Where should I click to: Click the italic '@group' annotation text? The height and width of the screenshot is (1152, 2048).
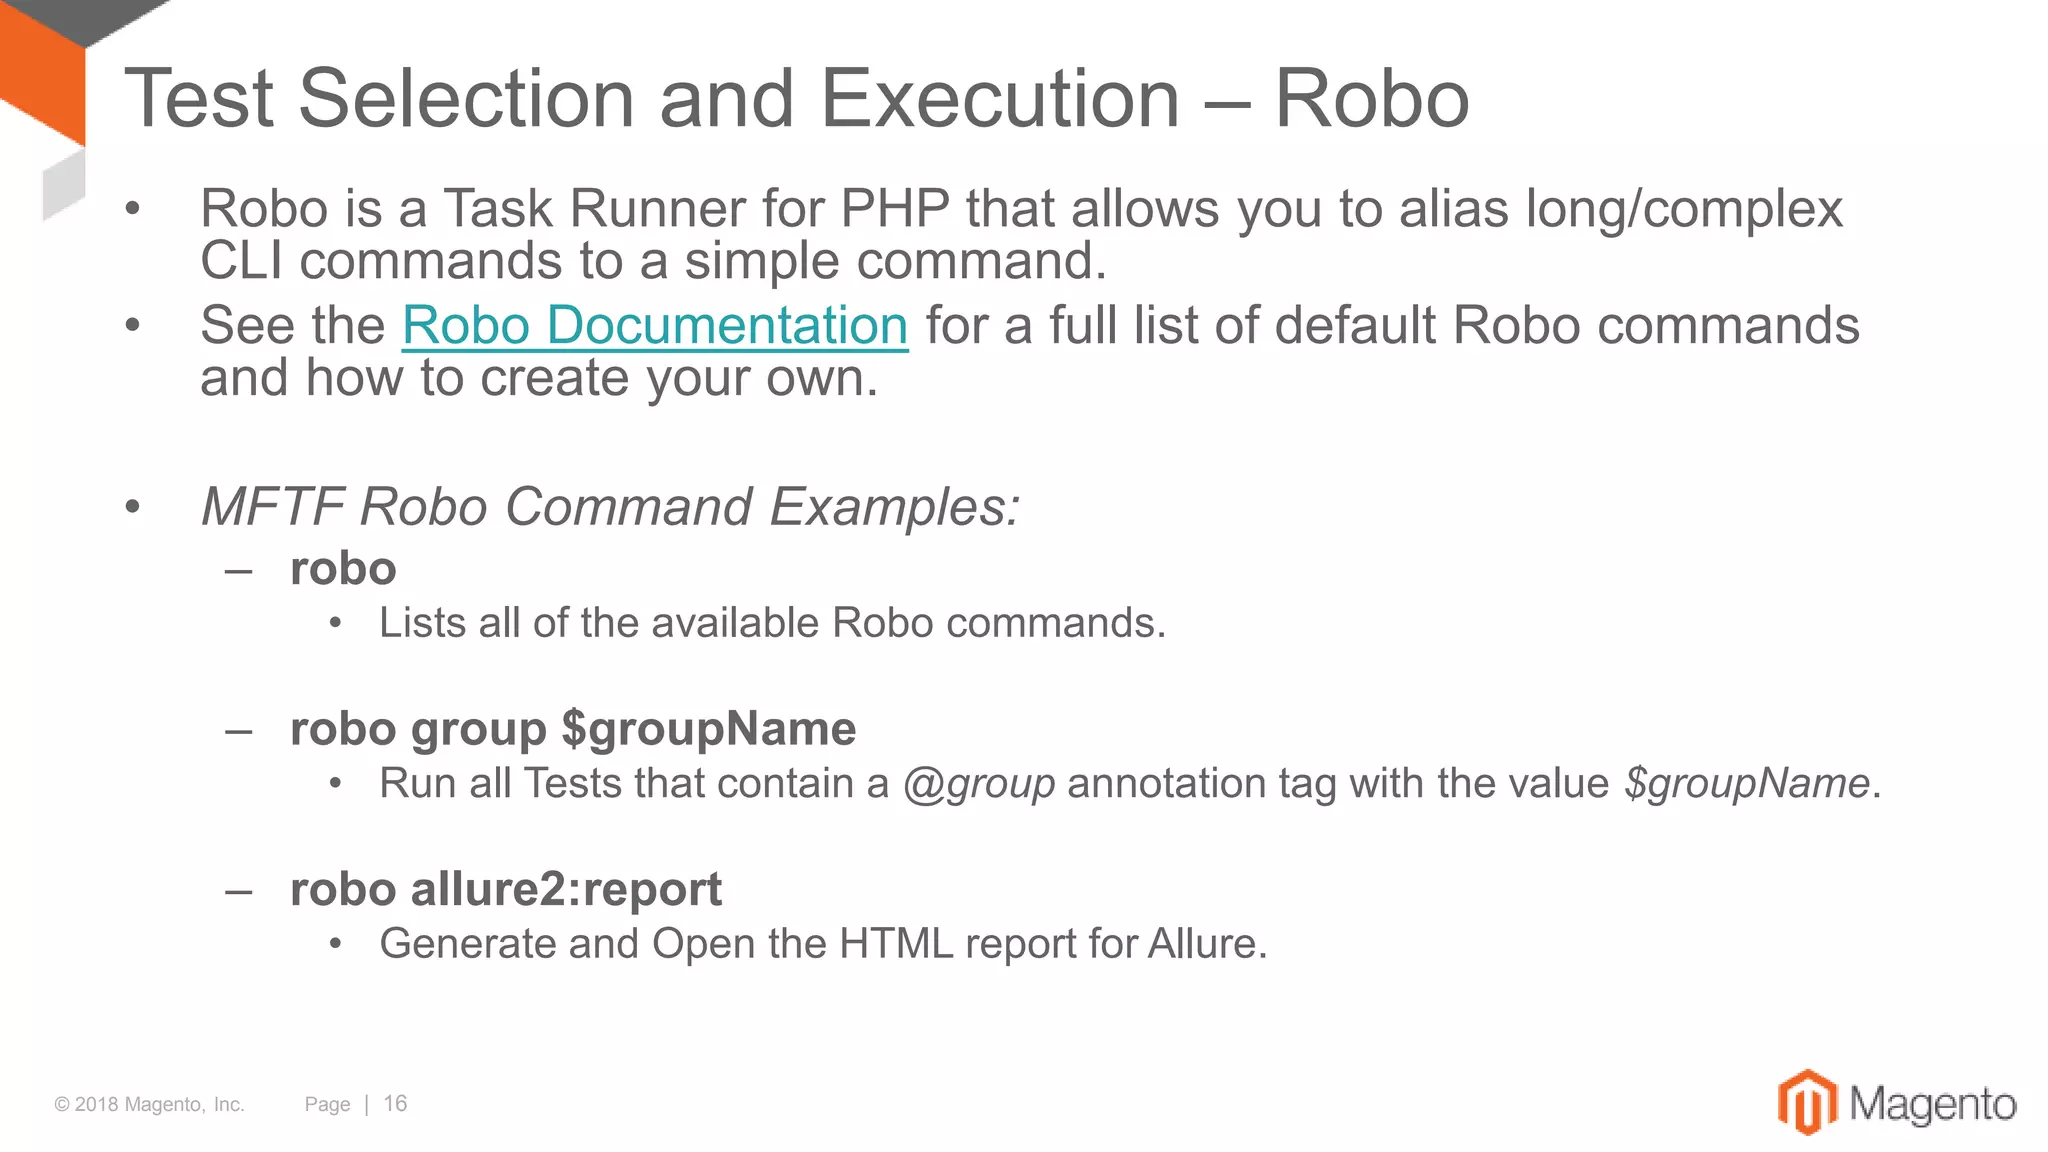pos(978,783)
